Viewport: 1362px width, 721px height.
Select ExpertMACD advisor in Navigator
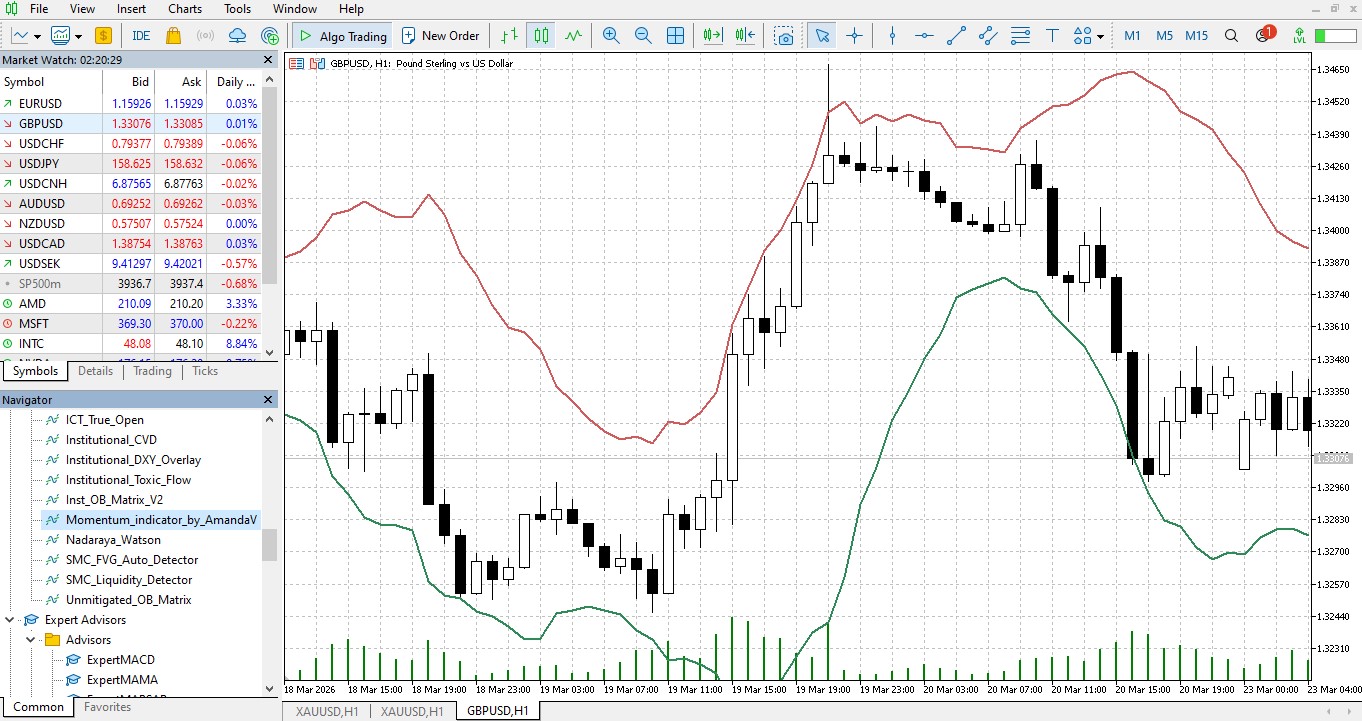click(x=121, y=660)
